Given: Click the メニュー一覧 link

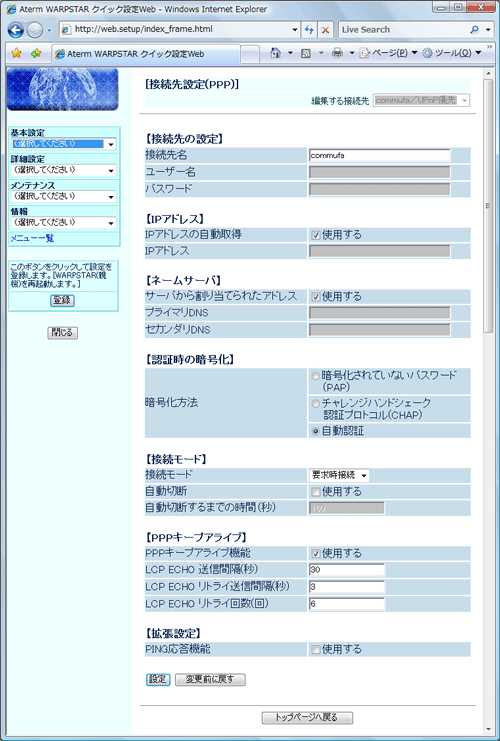Looking at the screenshot, I should [x=32, y=238].
